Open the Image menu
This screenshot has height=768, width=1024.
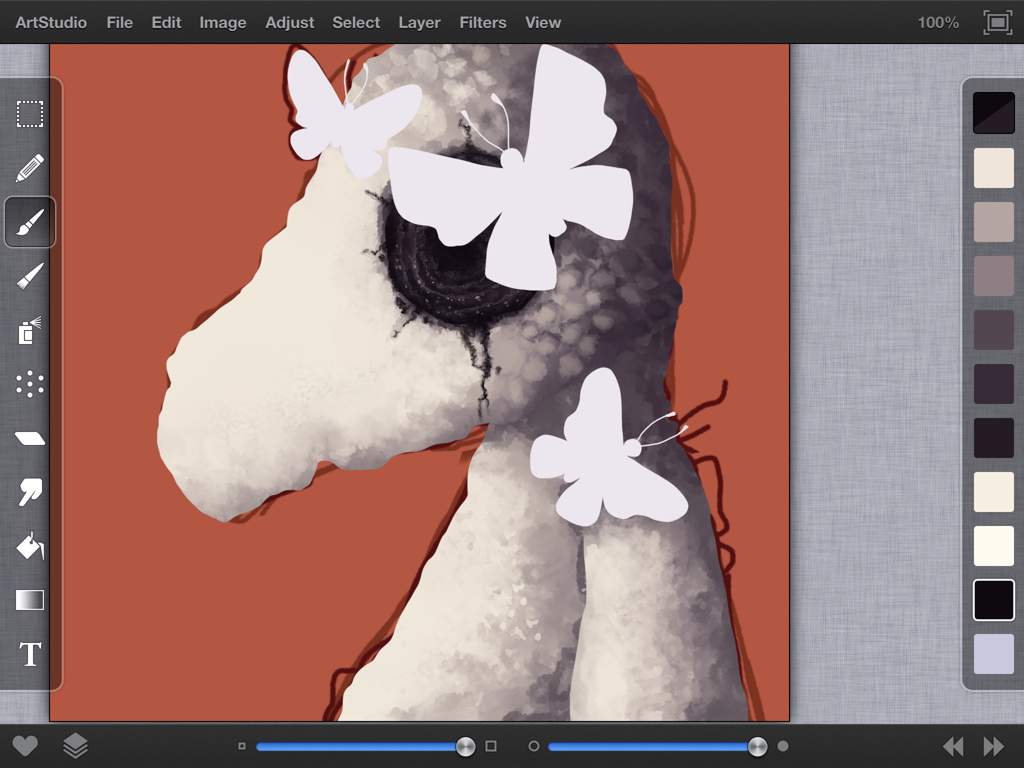coord(223,23)
